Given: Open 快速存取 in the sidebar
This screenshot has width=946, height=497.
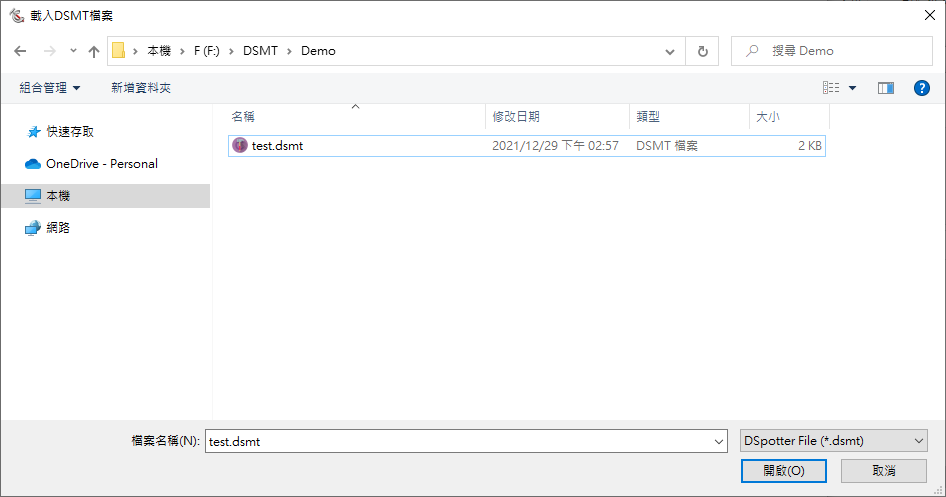Looking at the screenshot, I should coord(69,131).
